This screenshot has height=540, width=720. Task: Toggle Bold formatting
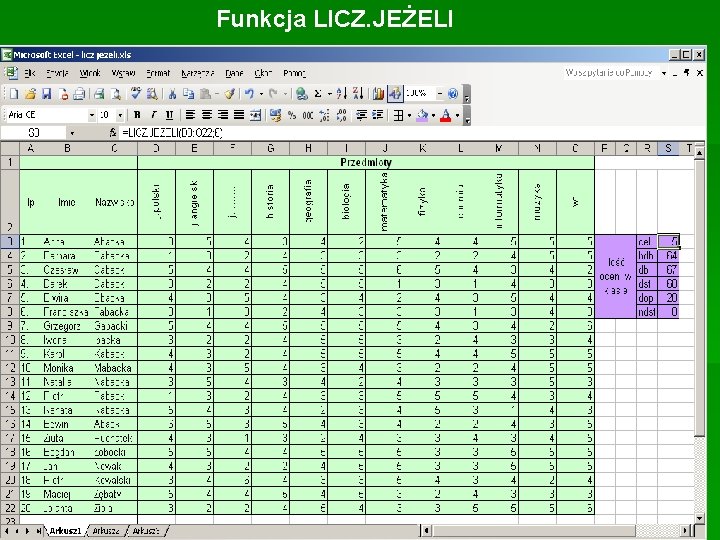point(136,115)
